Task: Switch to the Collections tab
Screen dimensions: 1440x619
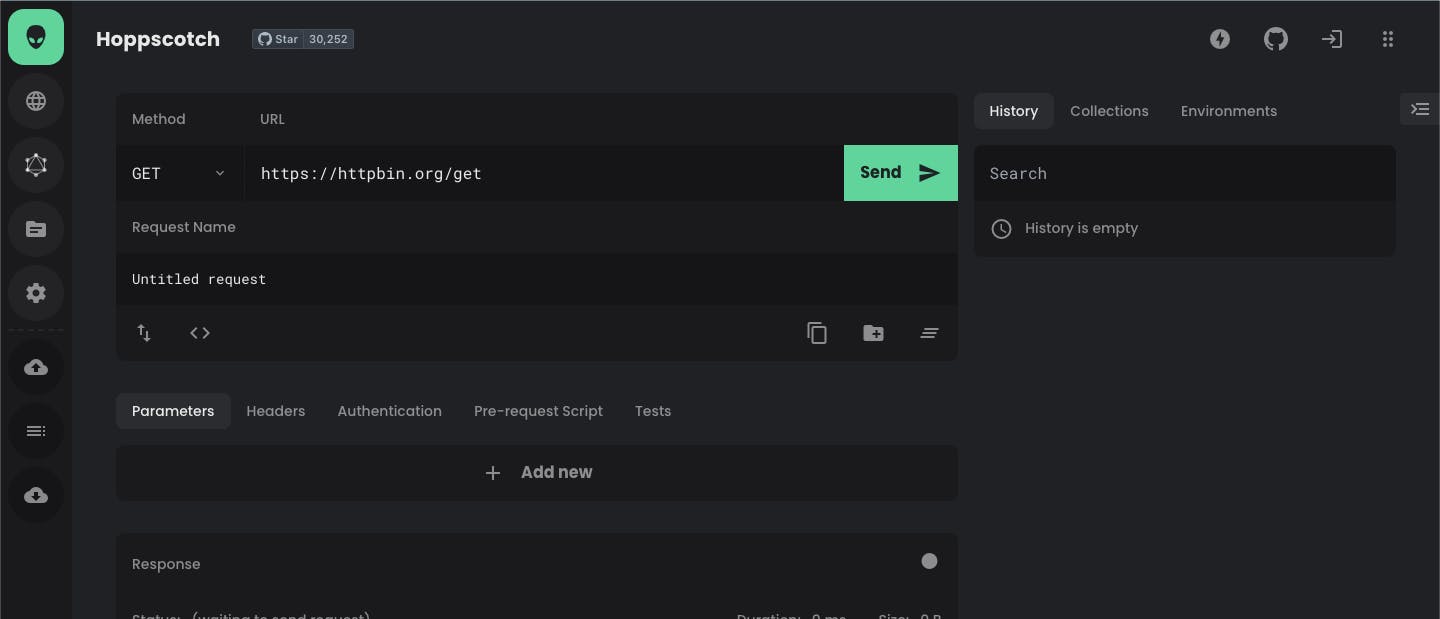Action: (x=1108, y=111)
